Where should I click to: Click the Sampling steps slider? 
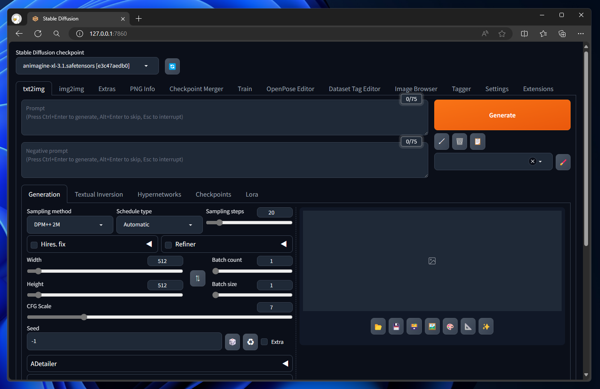249,223
